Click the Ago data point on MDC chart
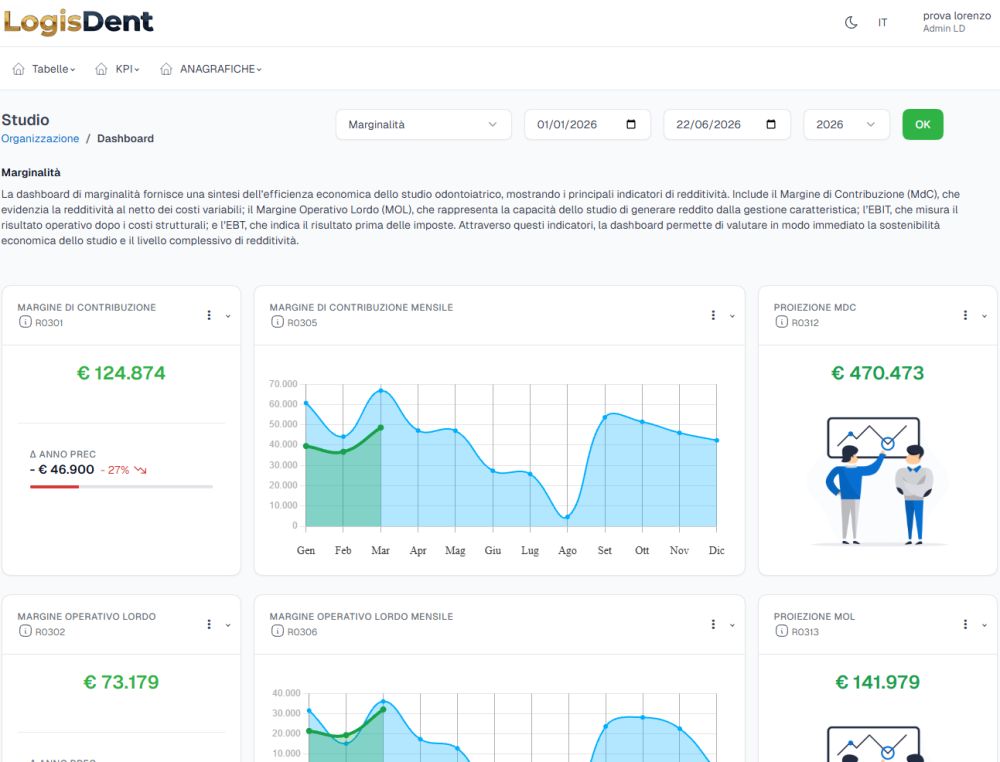 click(x=566, y=517)
